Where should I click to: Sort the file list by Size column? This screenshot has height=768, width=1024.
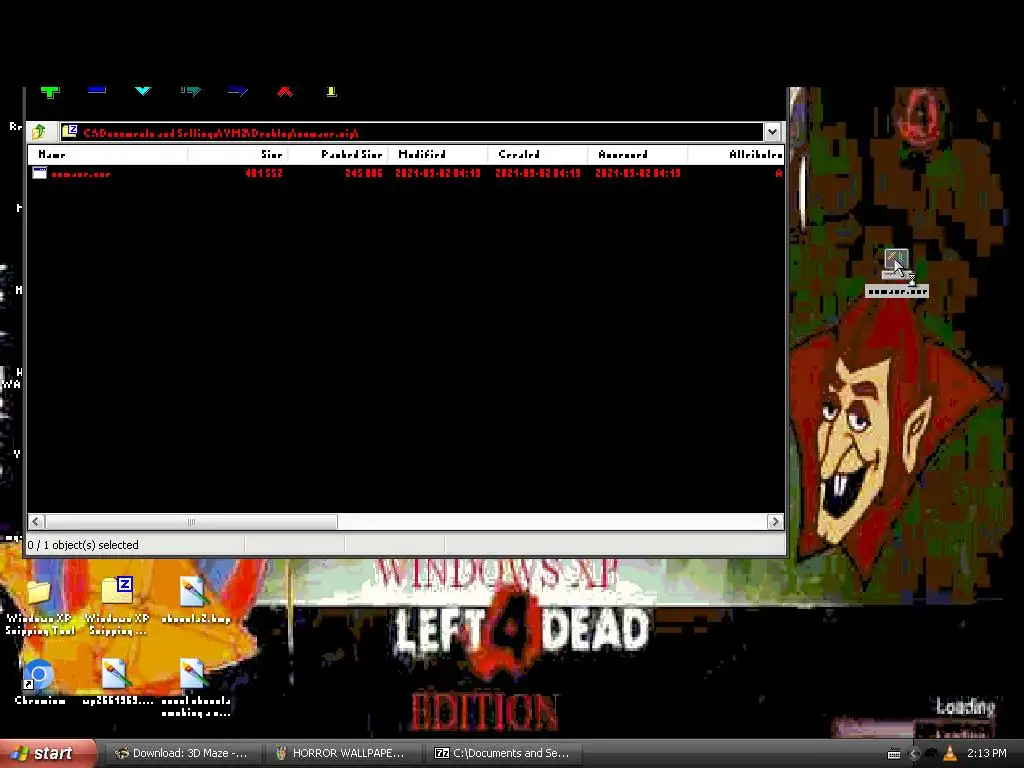pos(238,155)
